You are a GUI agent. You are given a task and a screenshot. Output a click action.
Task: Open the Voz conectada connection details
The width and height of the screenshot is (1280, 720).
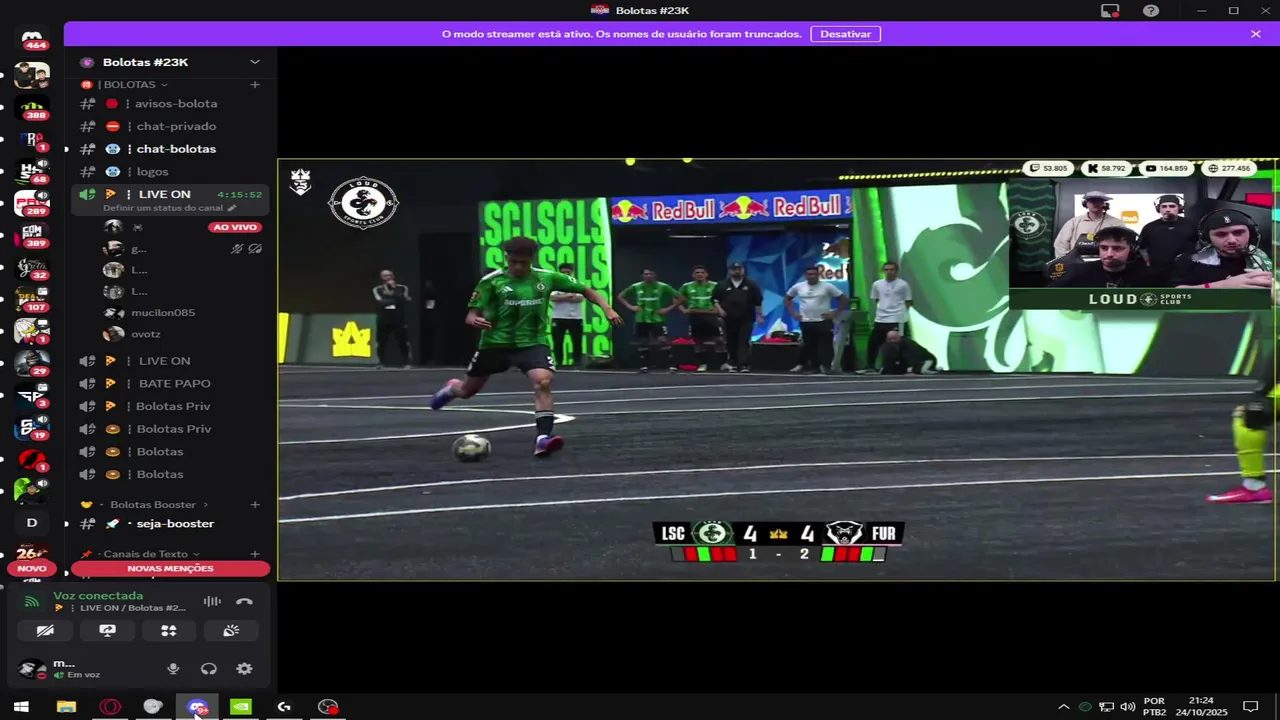pyautogui.click(x=98, y=596)
